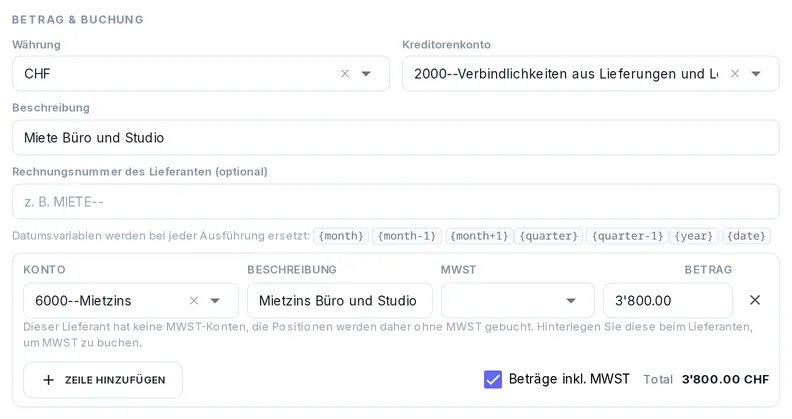Insert the {quarter-1} date variable
The height and width of the screenshot is (419, 792).
[x=627, y=236]
